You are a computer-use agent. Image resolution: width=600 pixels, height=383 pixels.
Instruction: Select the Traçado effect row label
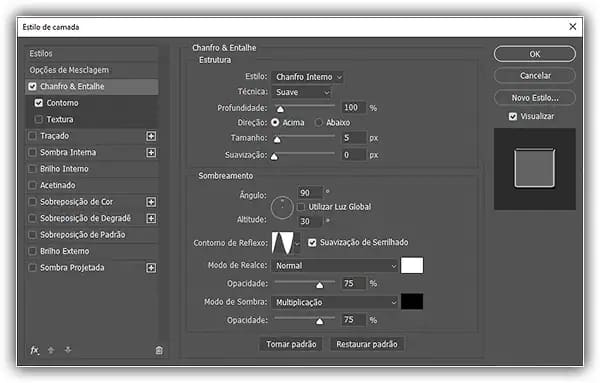click(55, 136)
